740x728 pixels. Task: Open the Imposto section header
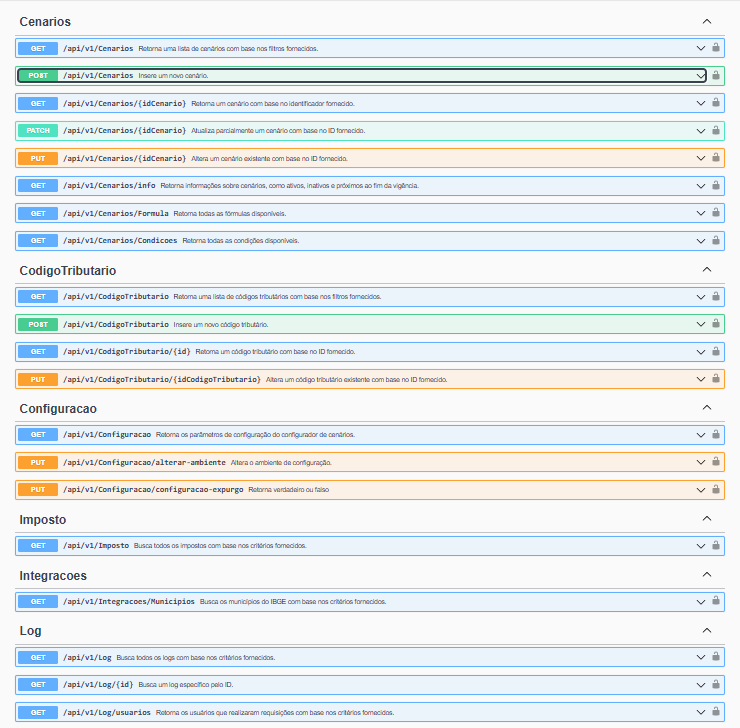44,520
